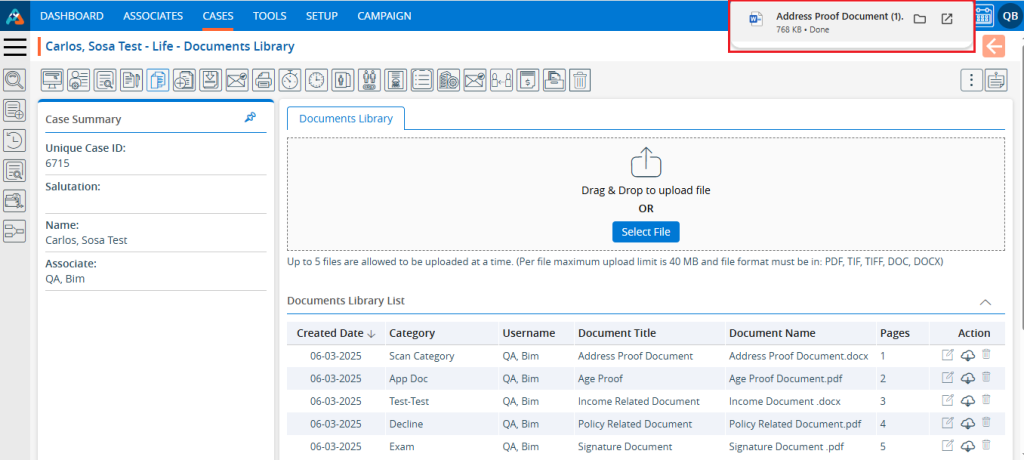Open the three-dot more options menu
This screenshot has height=460, width=1024.
pyautogui.click(x=969, y=80)
